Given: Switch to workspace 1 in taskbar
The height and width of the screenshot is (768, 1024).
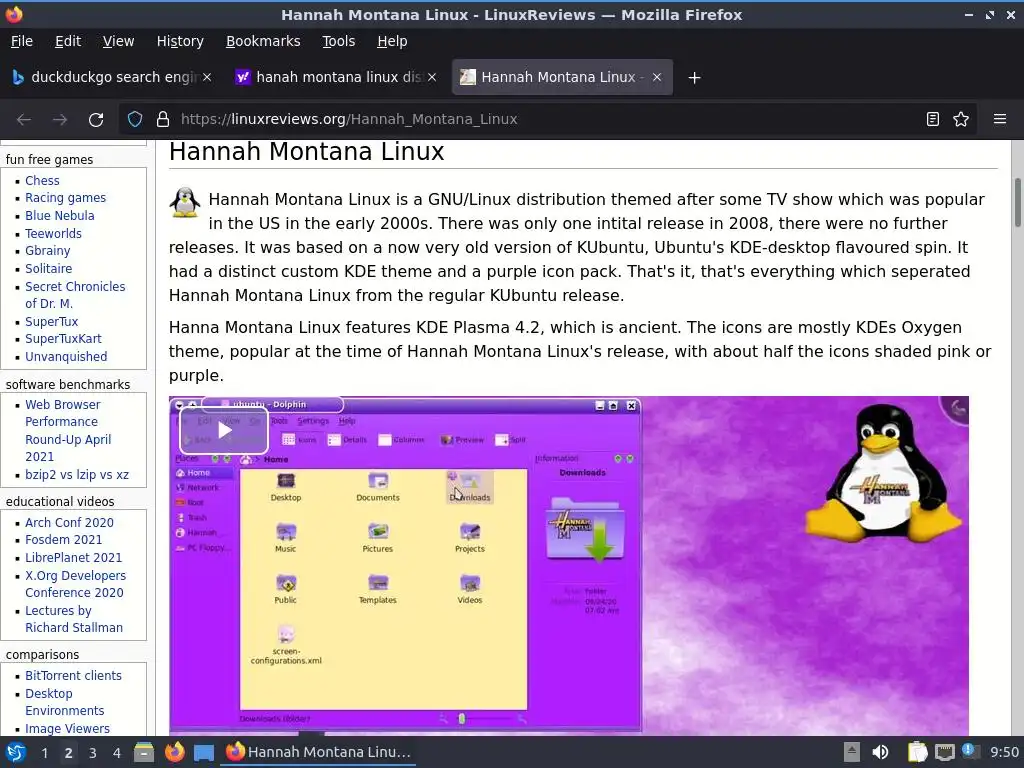Looking at the screenshot, I should coord(44,753).
